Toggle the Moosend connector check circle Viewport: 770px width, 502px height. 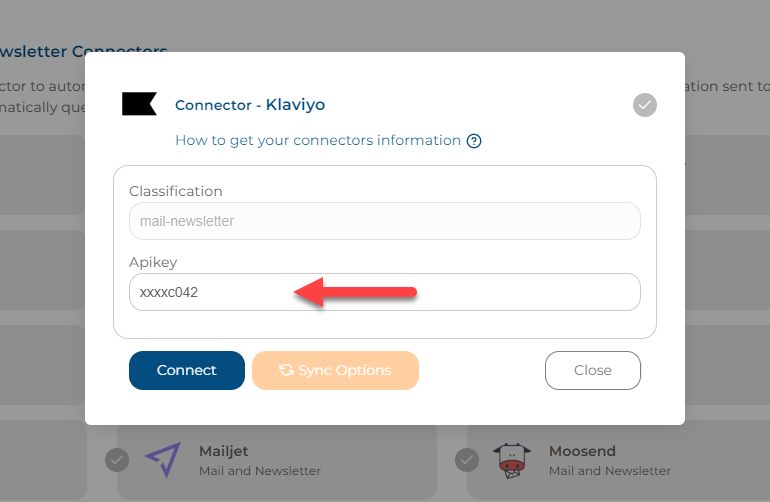pos(467,460)
